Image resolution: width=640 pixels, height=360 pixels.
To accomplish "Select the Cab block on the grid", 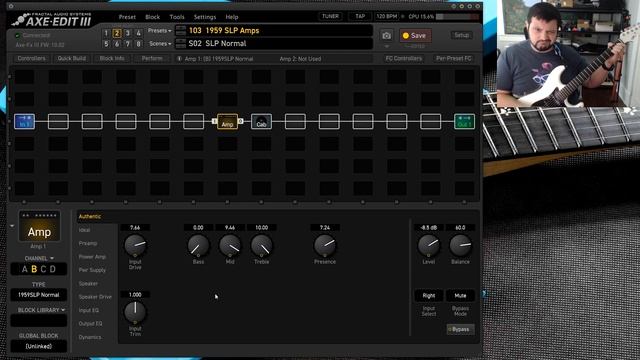I will [261, 122].
